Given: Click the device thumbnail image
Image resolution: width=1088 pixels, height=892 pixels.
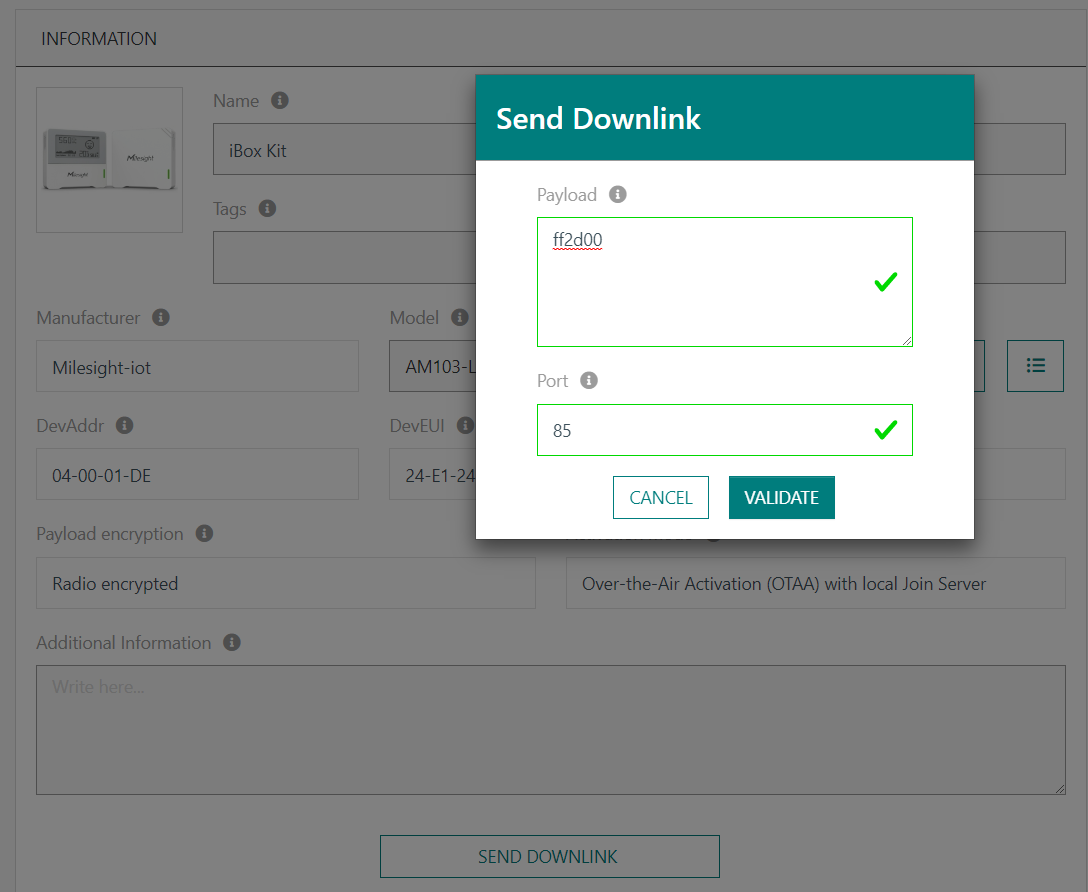Looking at the screenshot, I should coord(109,160).
